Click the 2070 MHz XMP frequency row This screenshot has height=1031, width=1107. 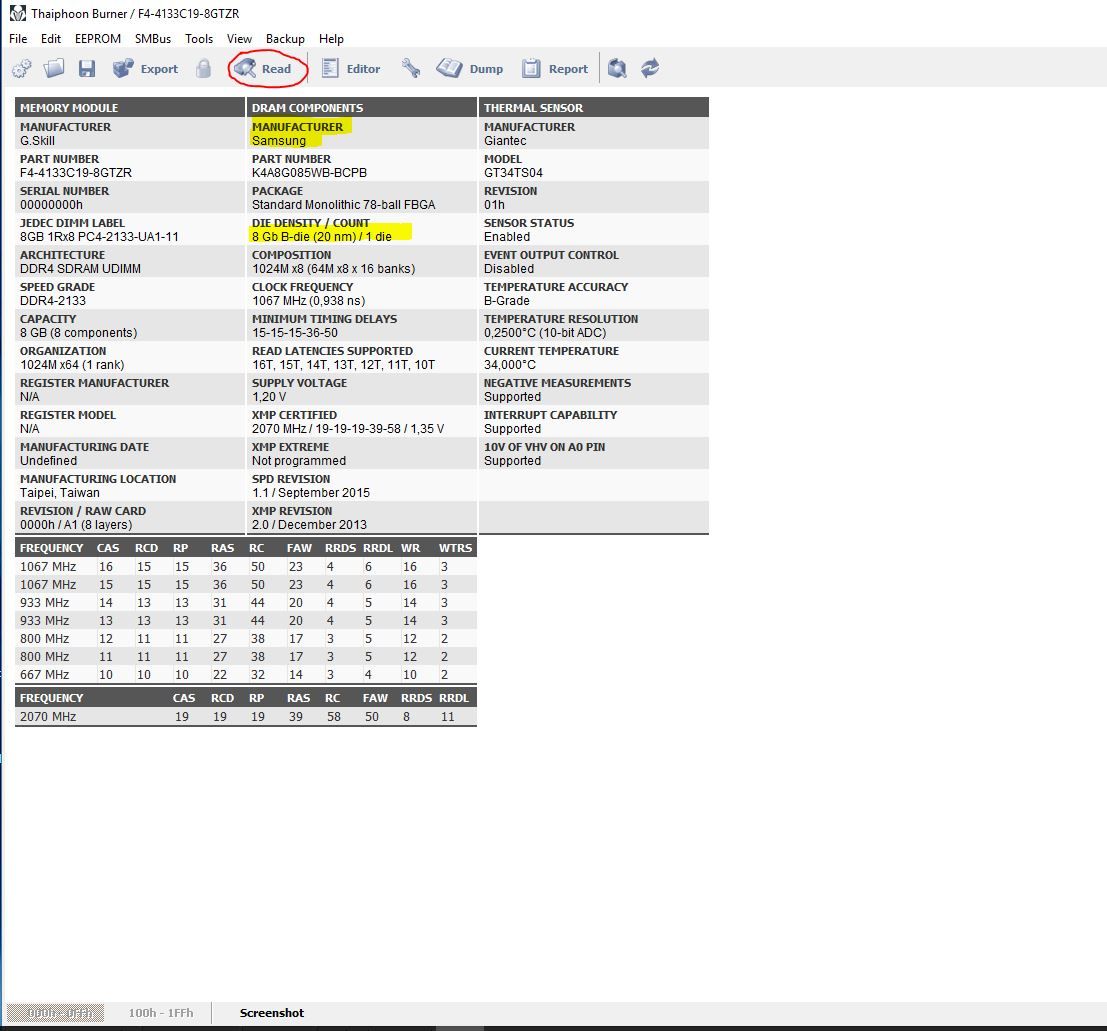coord(246,717)
